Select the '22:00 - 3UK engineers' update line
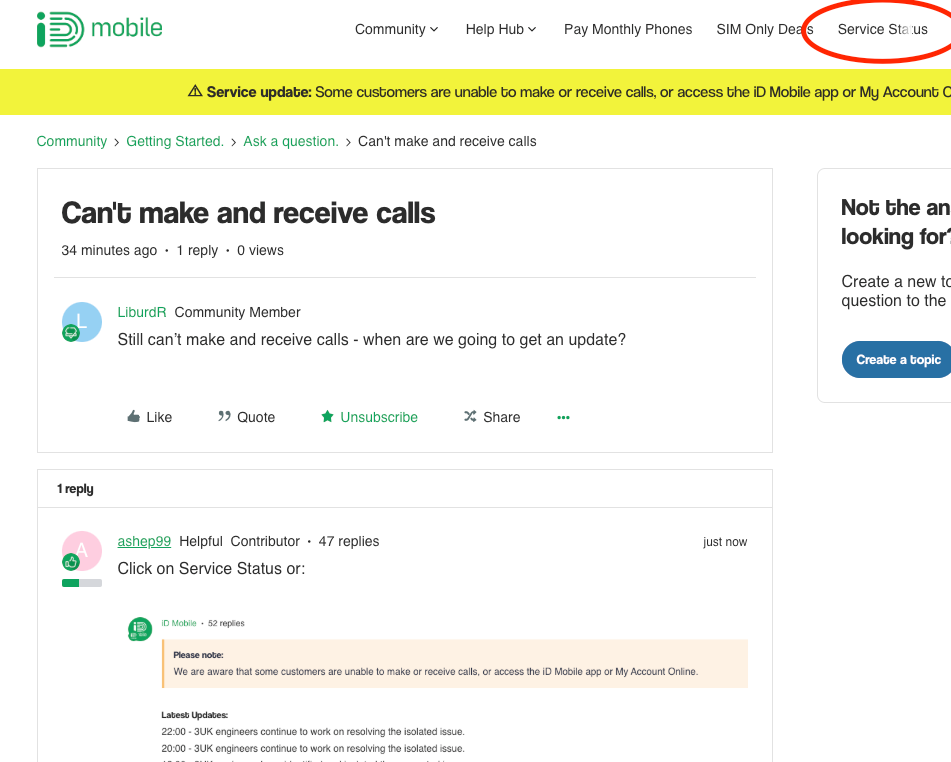 (313, 732)
